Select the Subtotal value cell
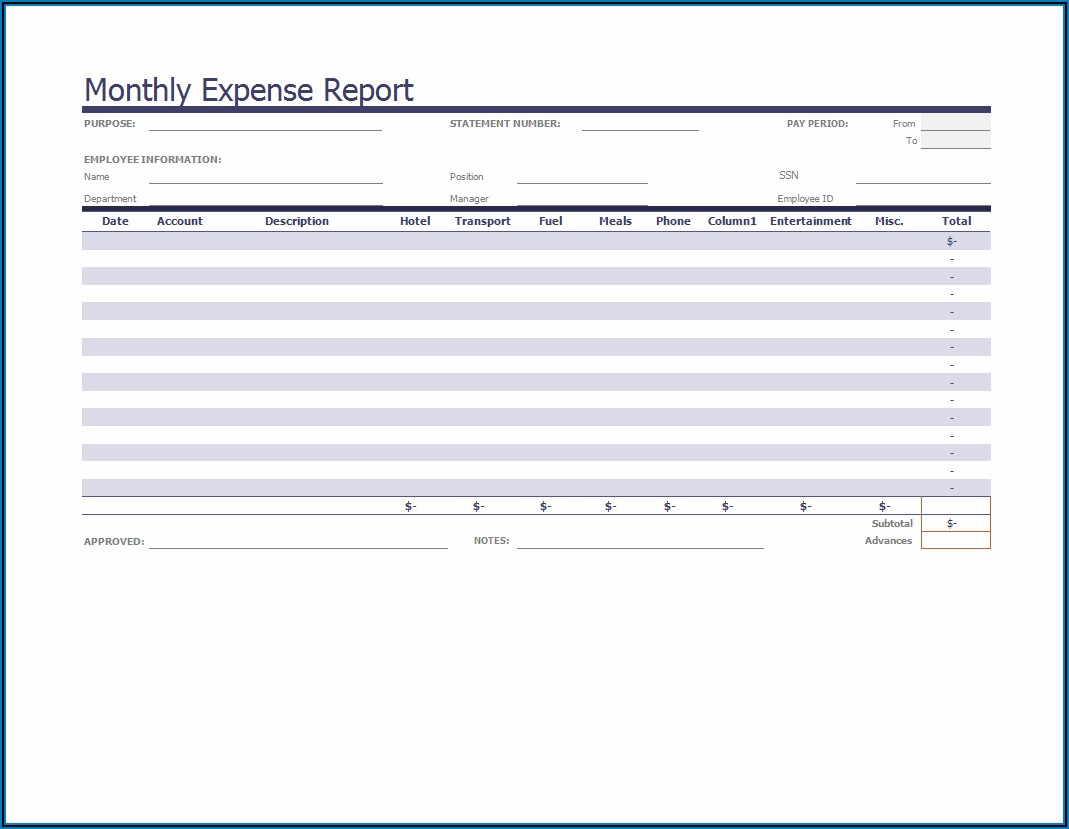 coord(955,523)
